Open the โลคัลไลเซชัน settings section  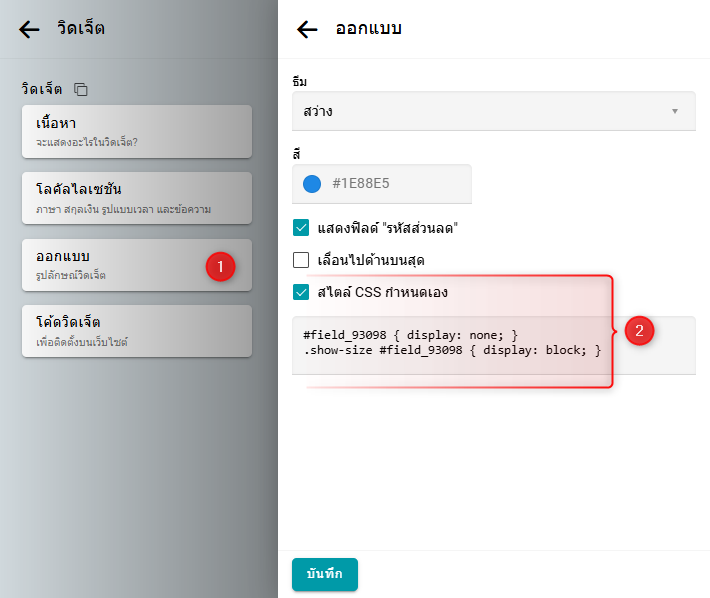136,198
